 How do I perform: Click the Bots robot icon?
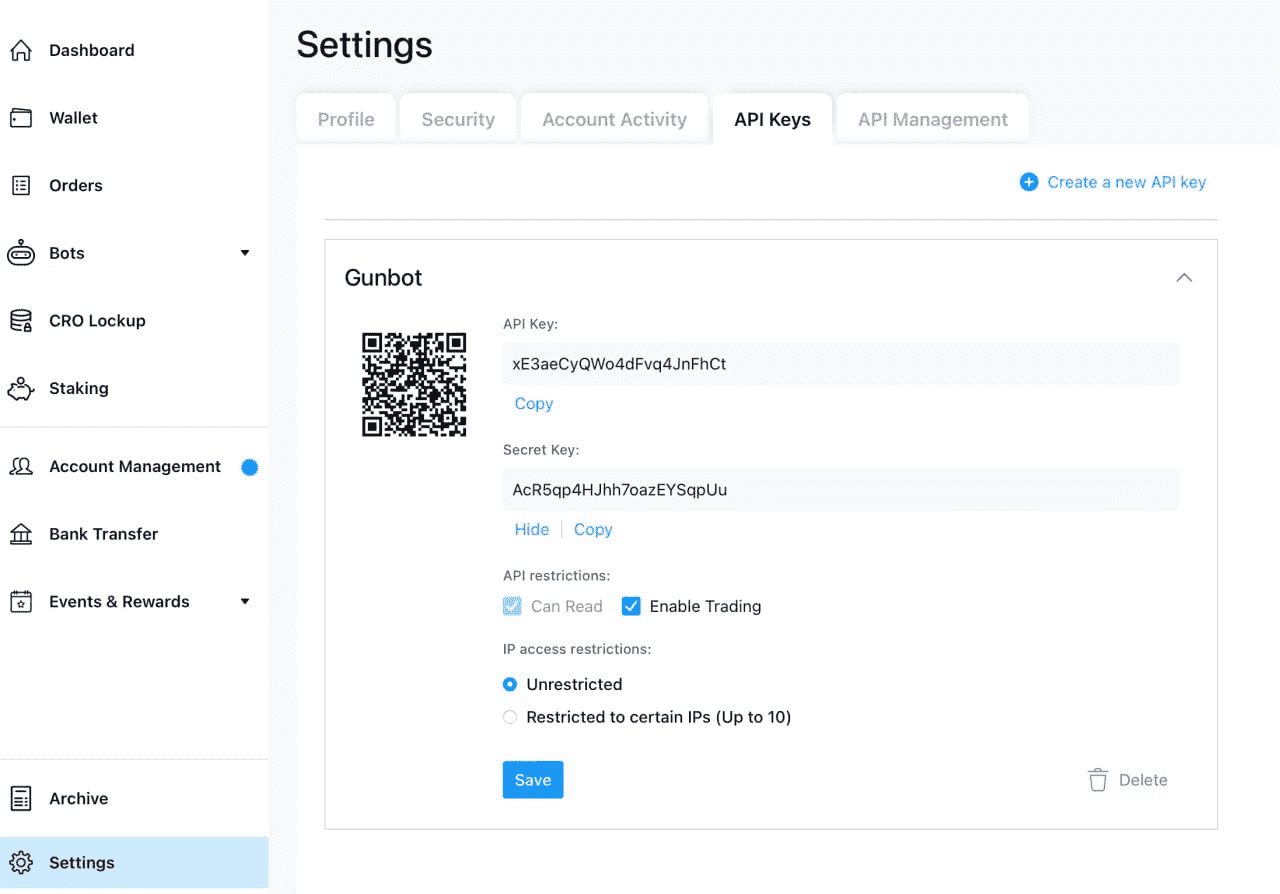coord(21,253)
